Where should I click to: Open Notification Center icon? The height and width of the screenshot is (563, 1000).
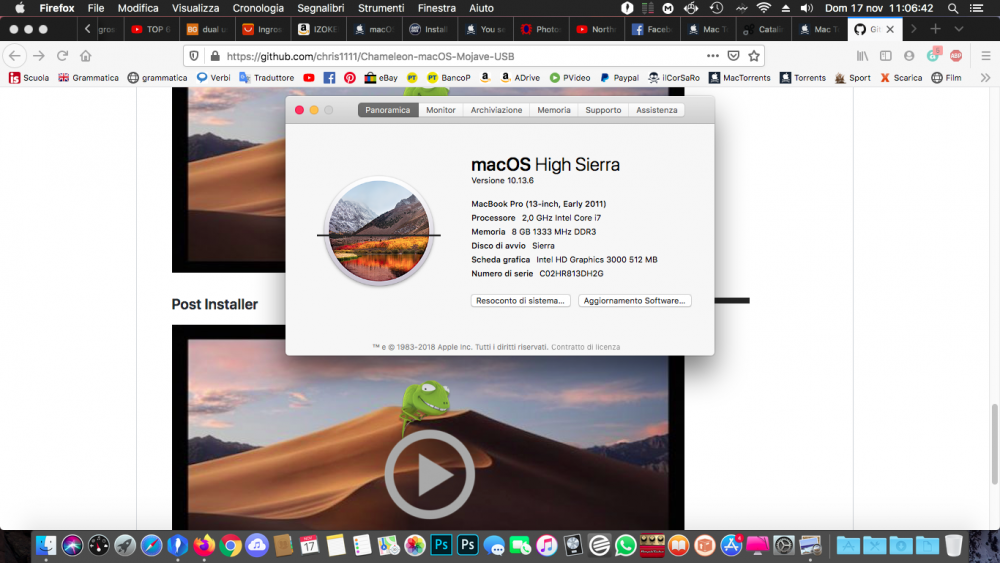pyautogui.click(x=976, y=8)
